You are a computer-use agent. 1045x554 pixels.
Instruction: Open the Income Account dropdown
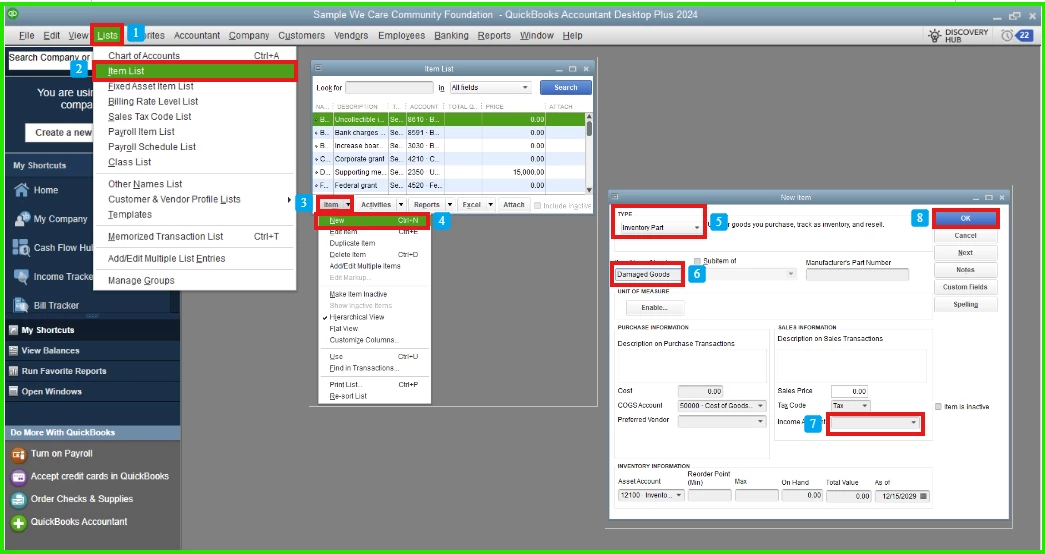point(876,423)
